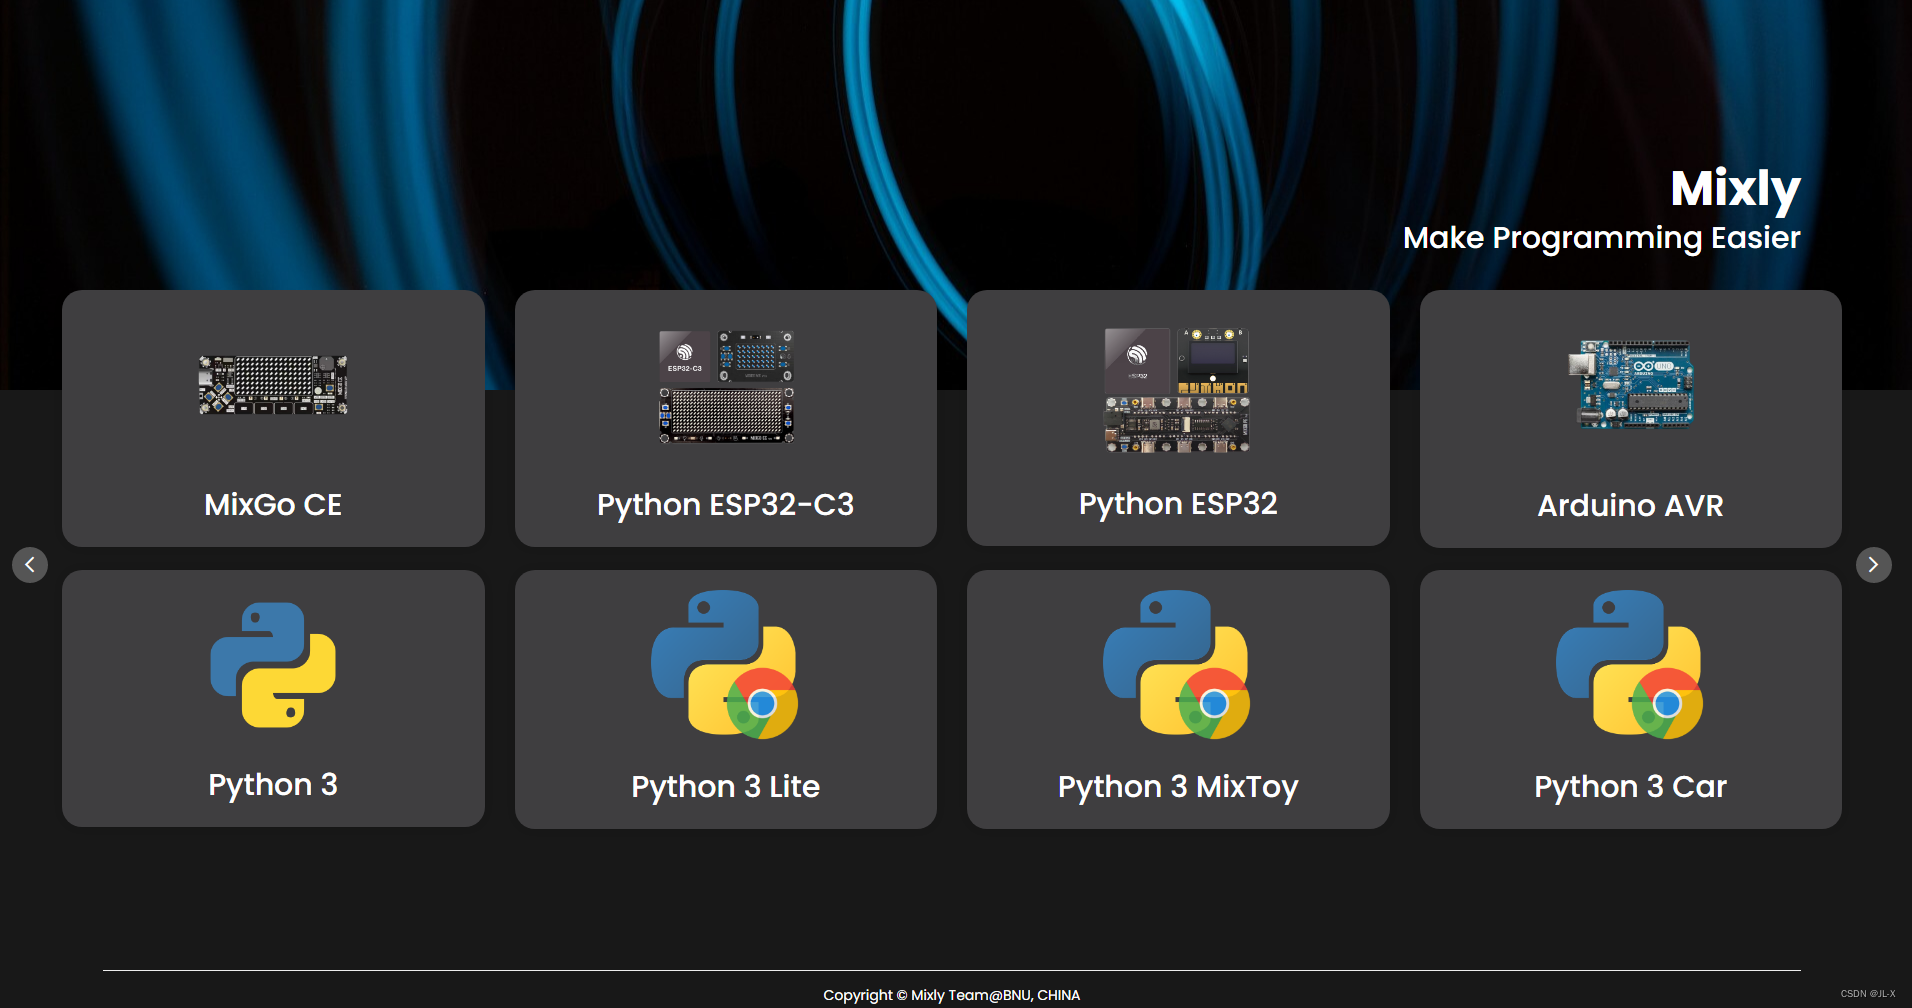This screenshot has width=1912, height=1008.
Task: Select the Python 3 Car label
Action: pyautogui.click(x=1631, y=787)
